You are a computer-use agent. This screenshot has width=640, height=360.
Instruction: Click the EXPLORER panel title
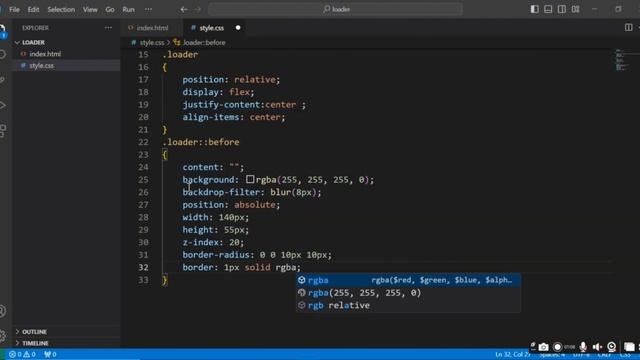36,28
